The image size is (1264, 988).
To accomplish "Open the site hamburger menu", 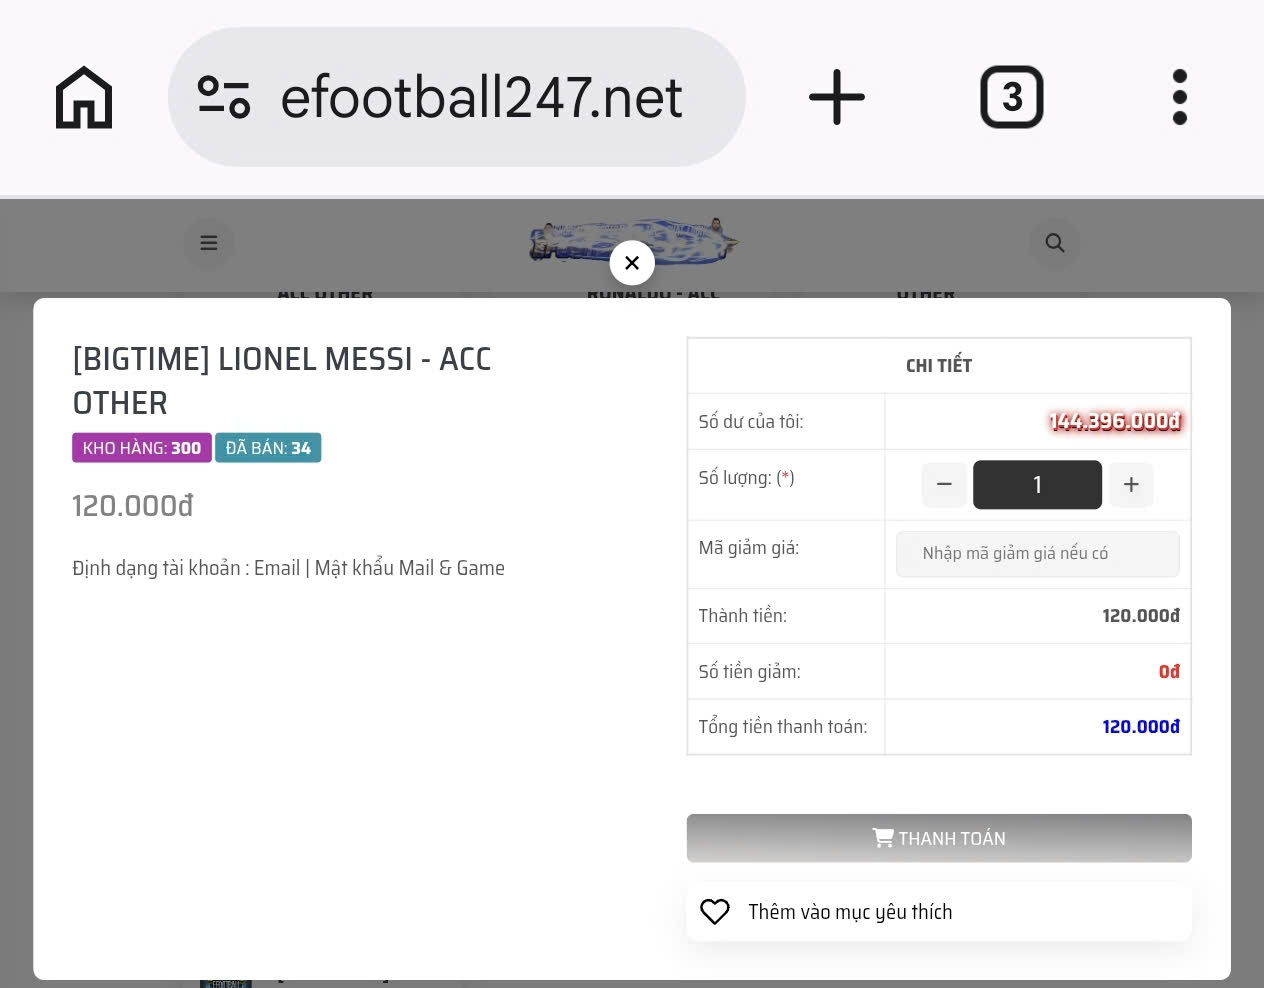I will [209, 243].
